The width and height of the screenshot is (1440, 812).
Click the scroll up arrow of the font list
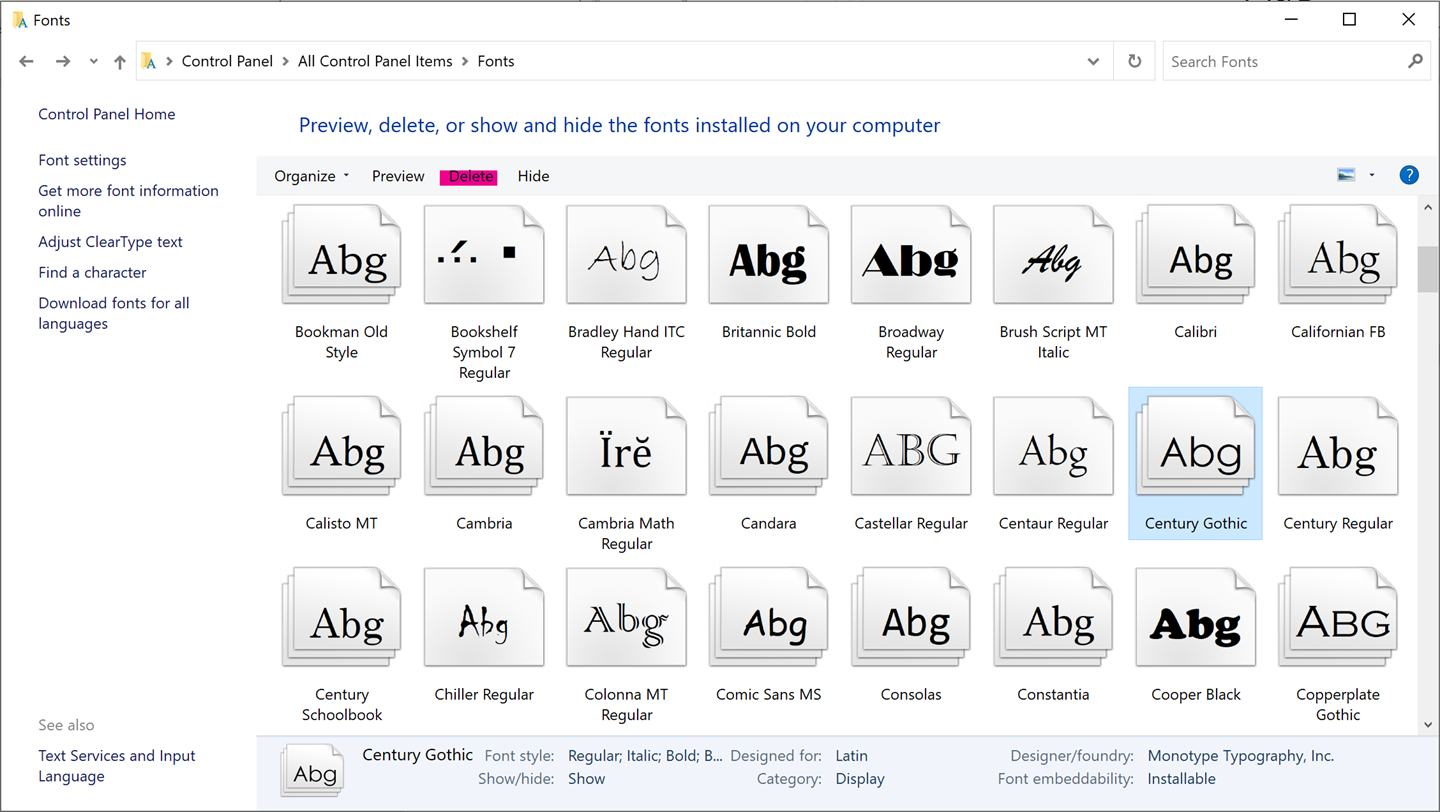pos(1427,206)
